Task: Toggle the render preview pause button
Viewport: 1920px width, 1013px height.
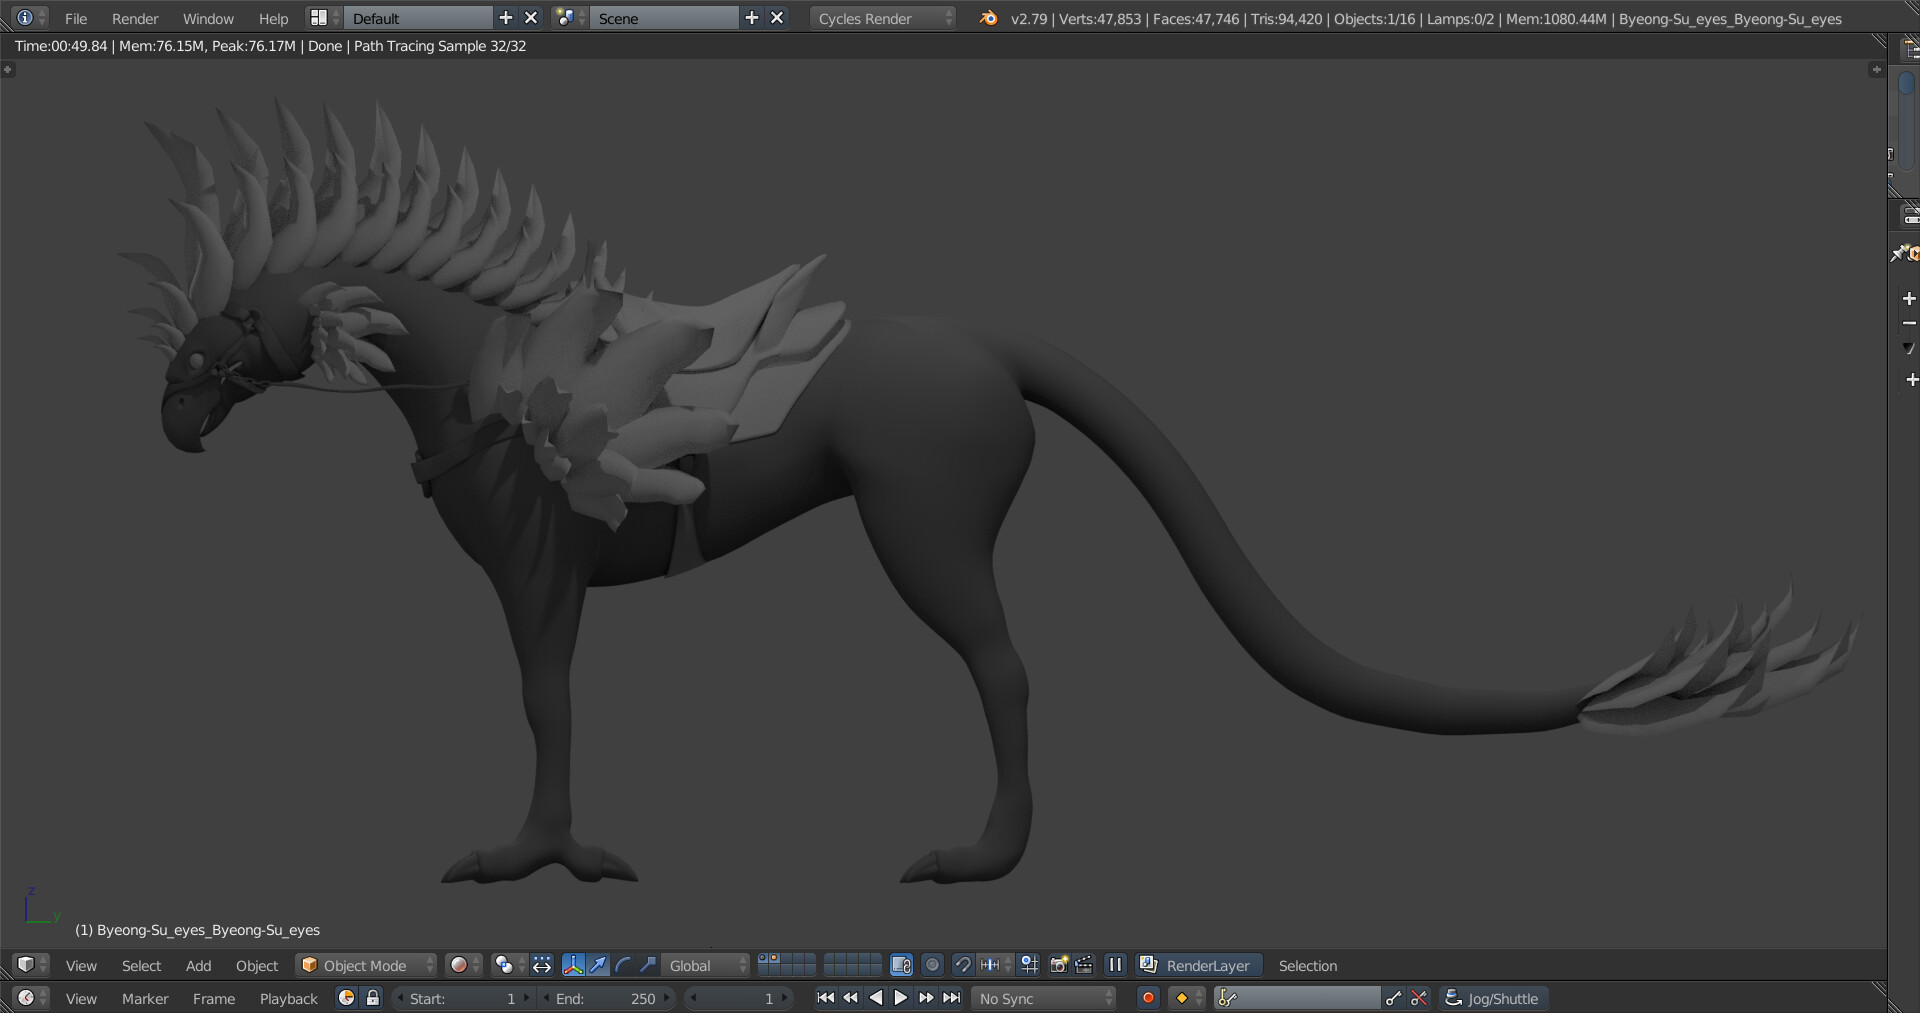Action: [1114, 965]
